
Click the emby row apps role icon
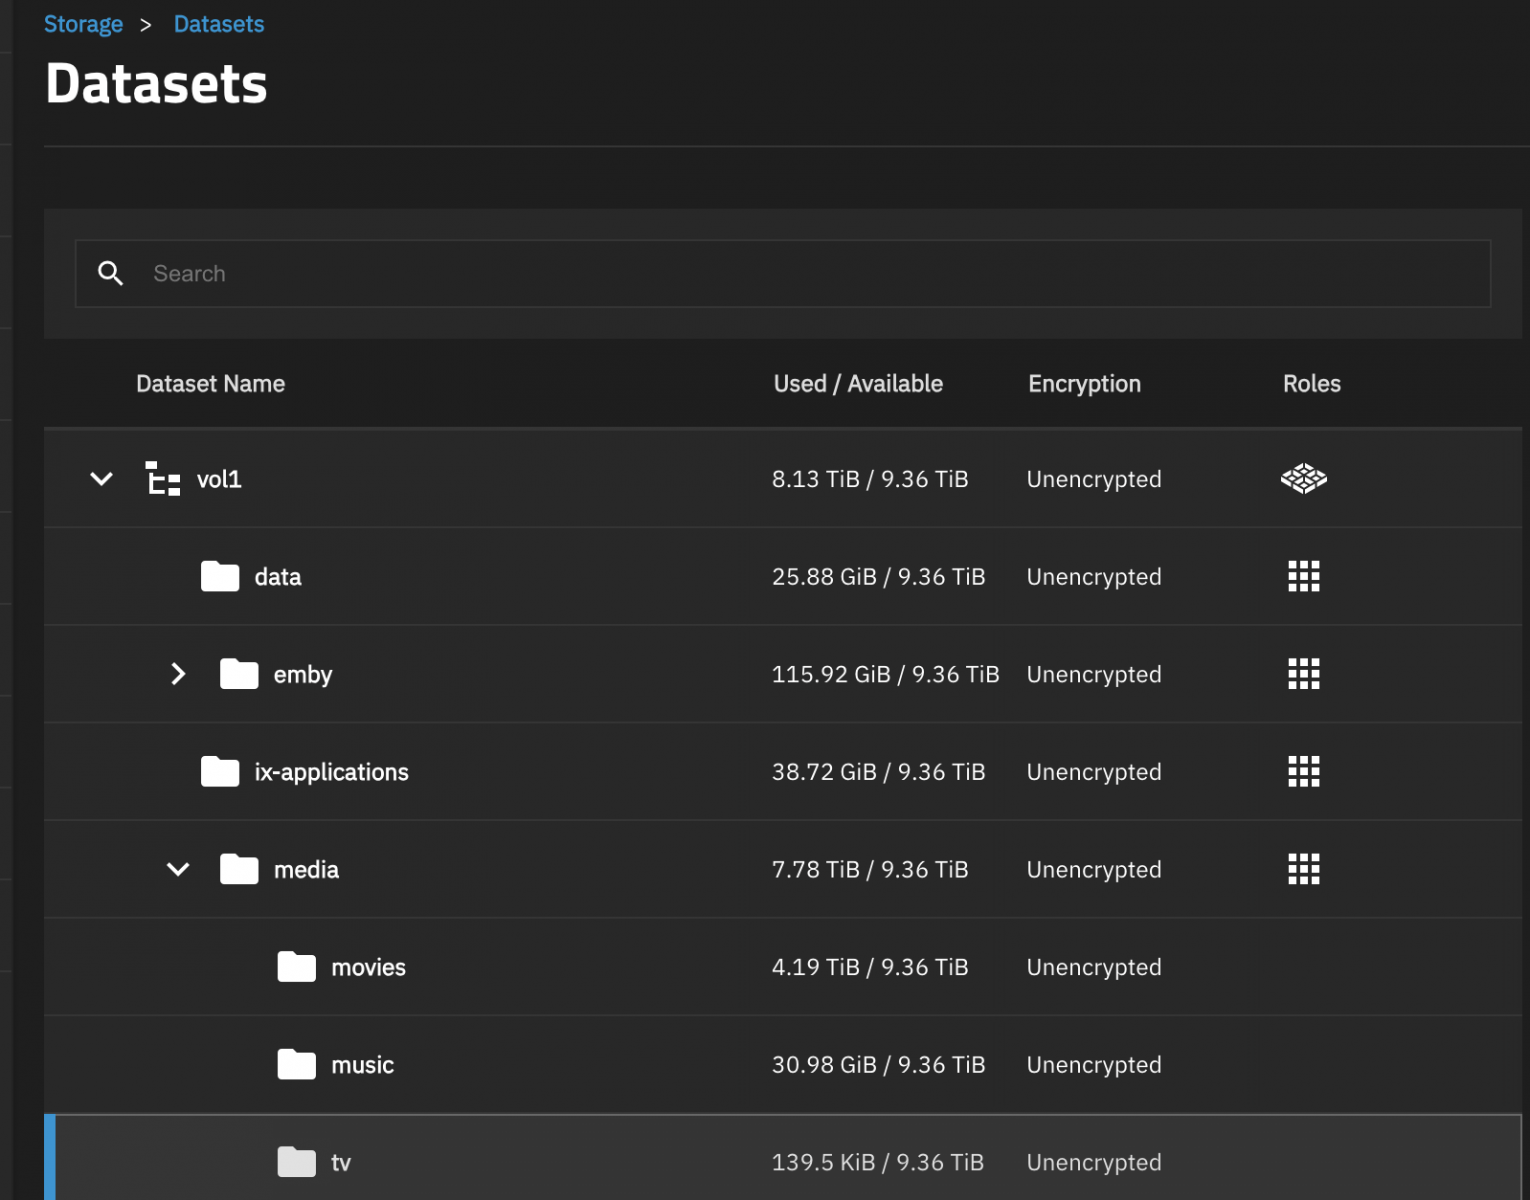point(1303,674)
